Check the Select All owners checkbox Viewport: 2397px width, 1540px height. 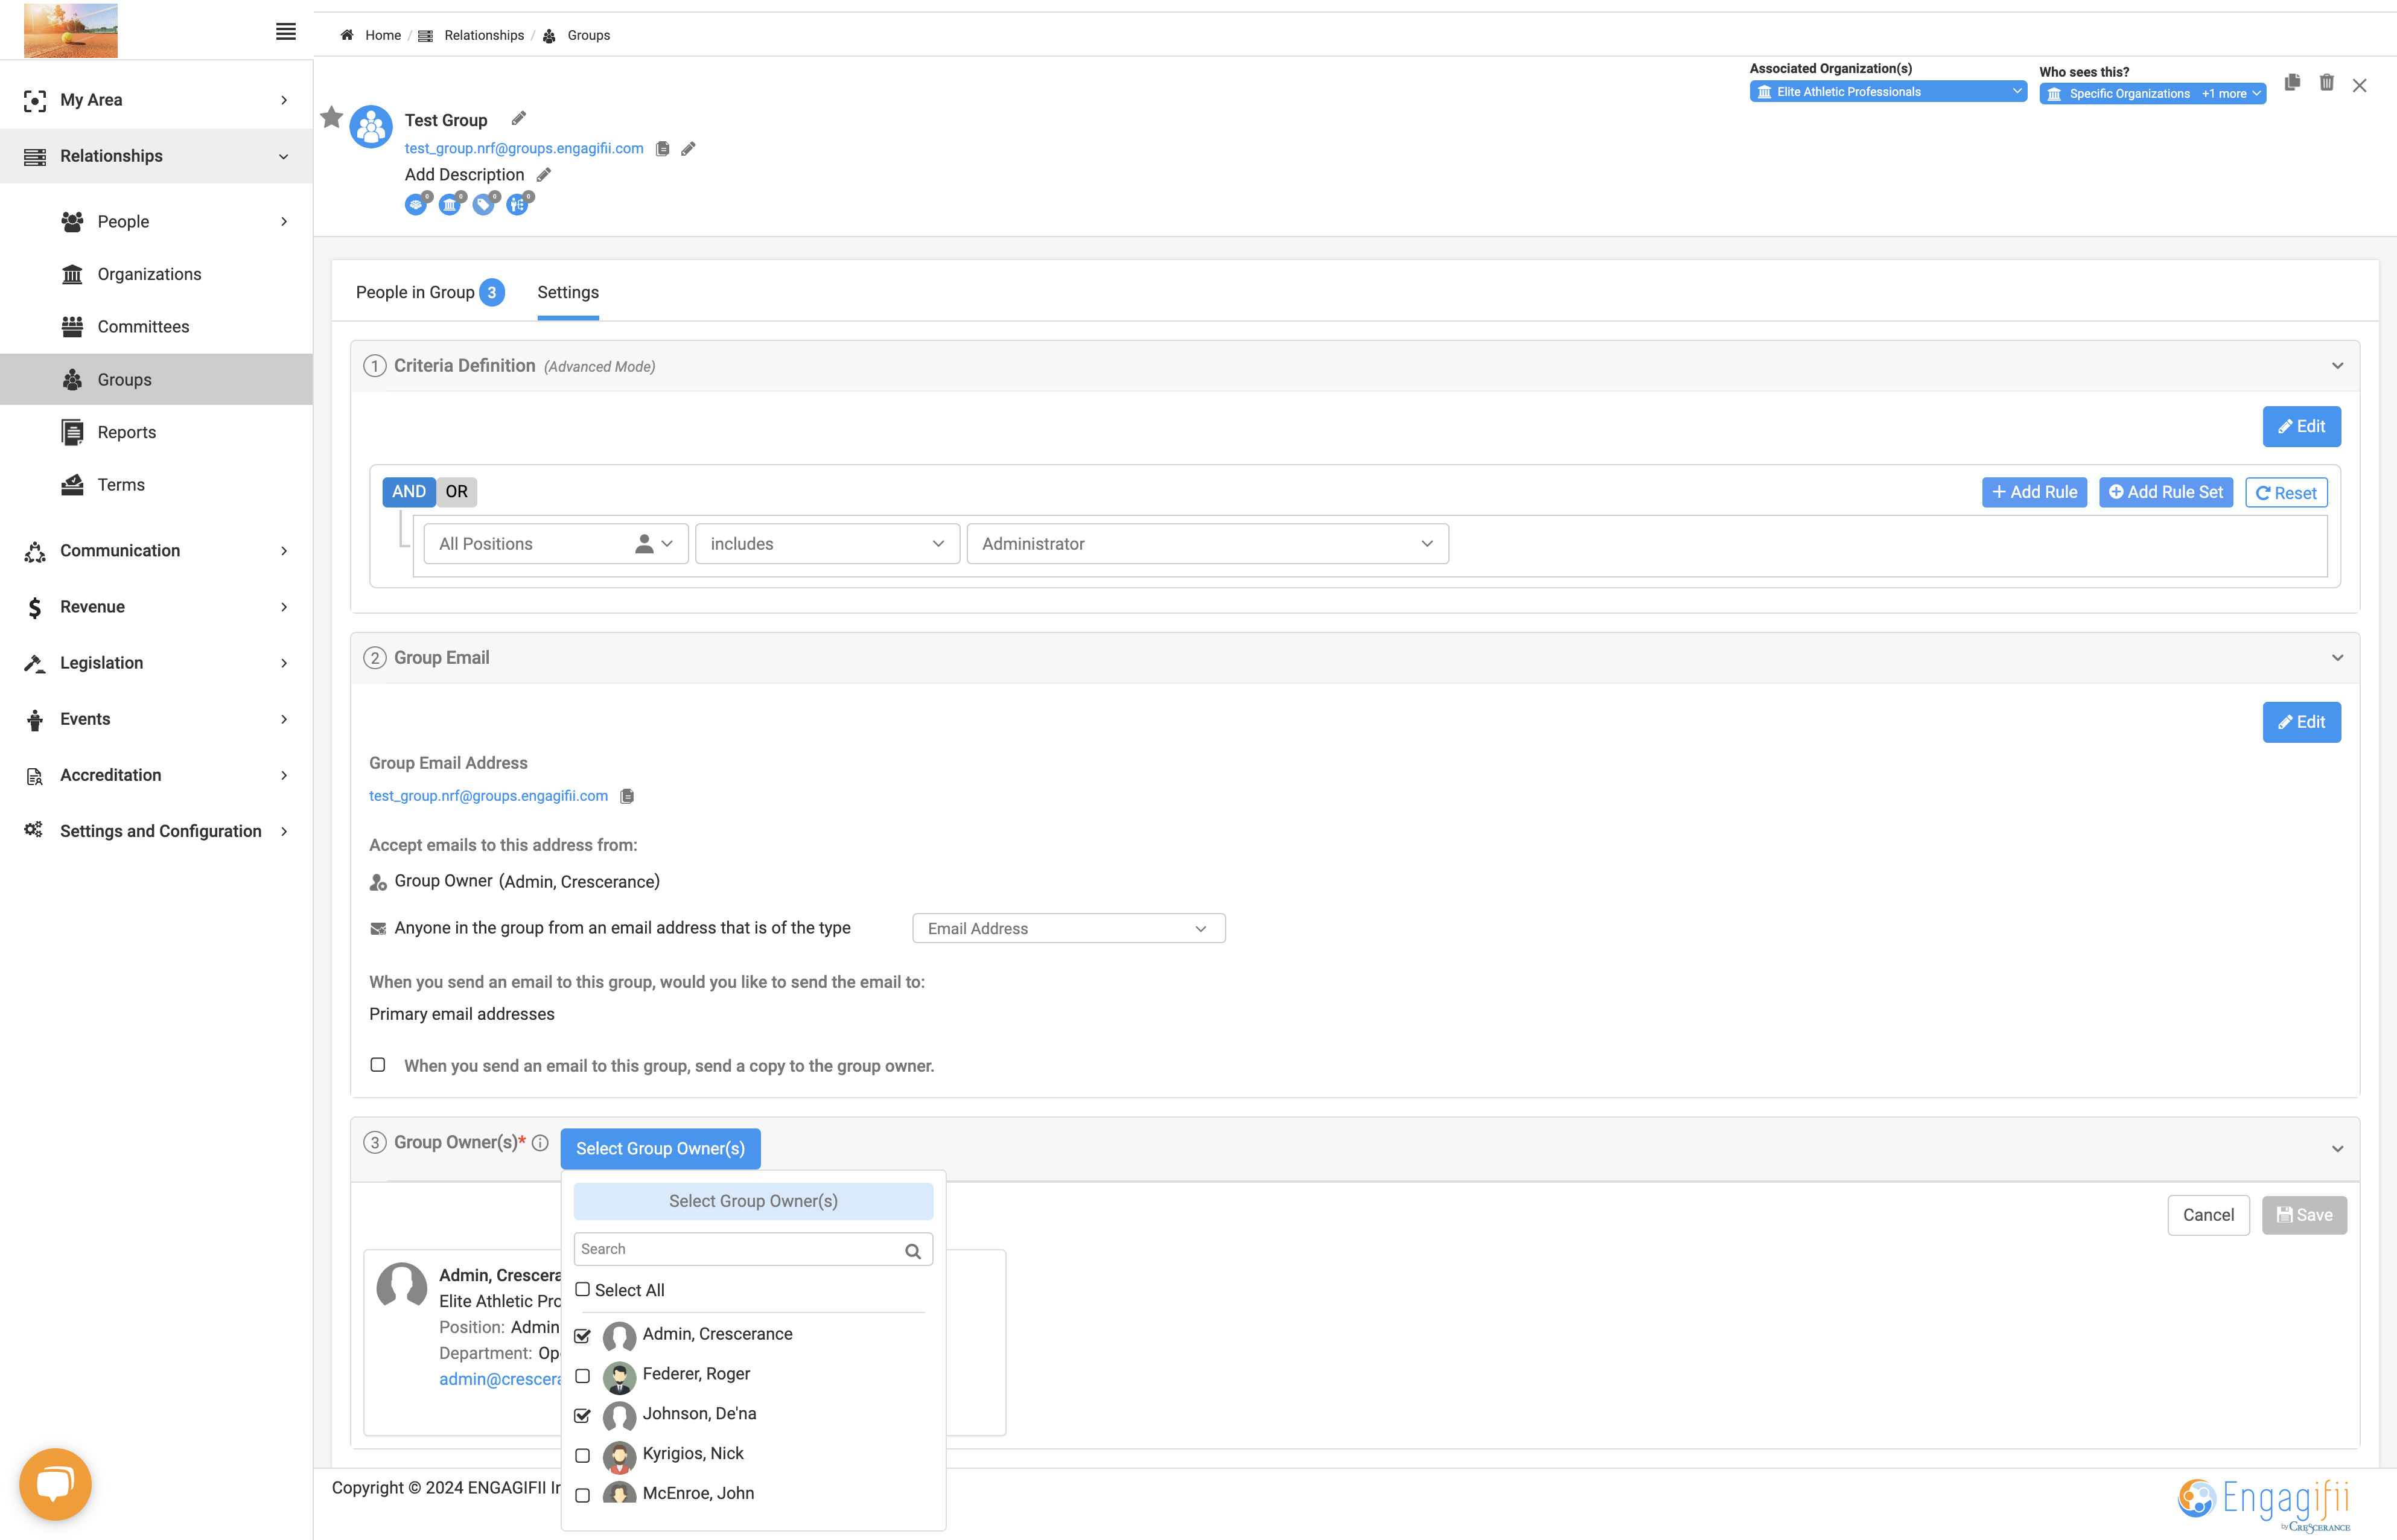point(582,1290)
